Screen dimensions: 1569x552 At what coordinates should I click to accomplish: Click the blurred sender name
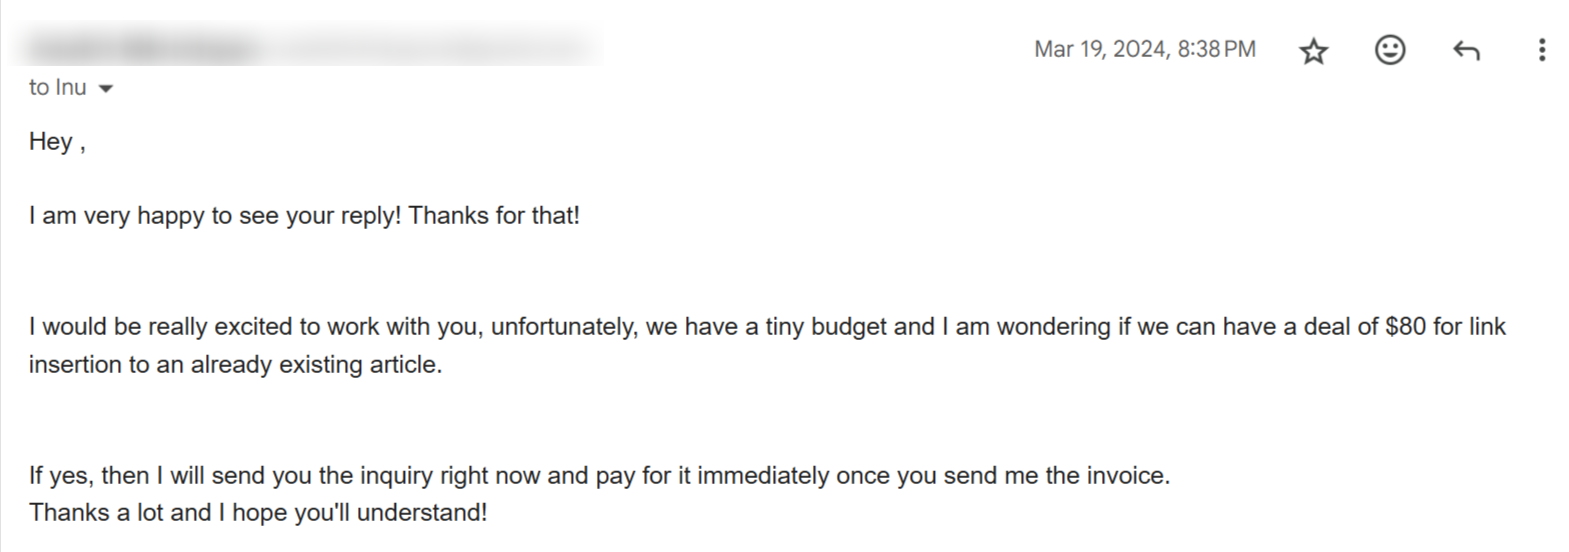(140, 47)
